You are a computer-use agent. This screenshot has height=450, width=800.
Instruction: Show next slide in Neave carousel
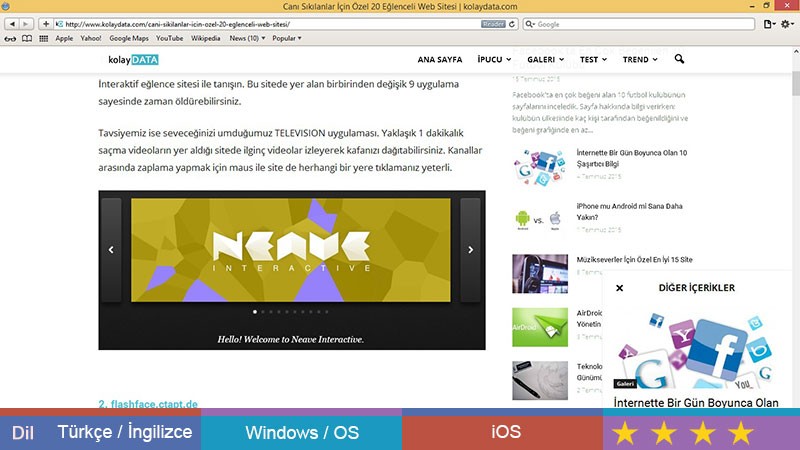tap(470, 249)
